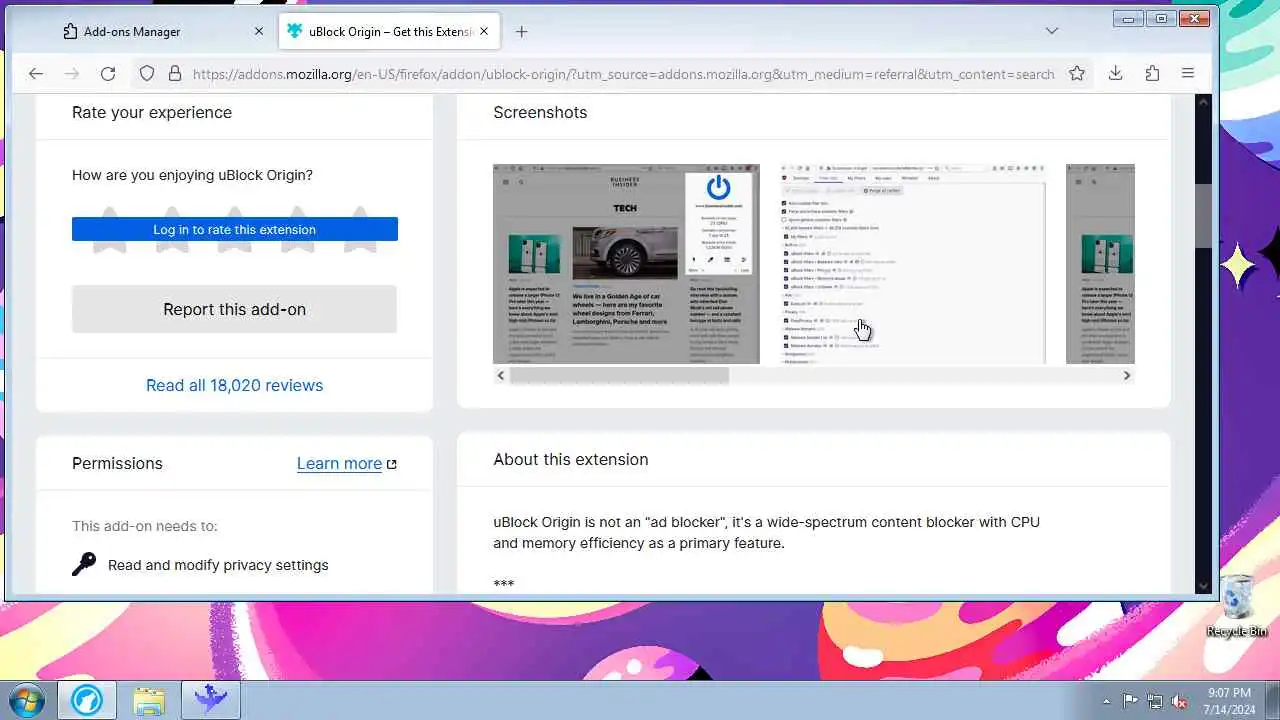Select 'How are you enjoying uBlock Origin?' text
The height and width of the screenshot is (720, 1280).
click(192, 175)
